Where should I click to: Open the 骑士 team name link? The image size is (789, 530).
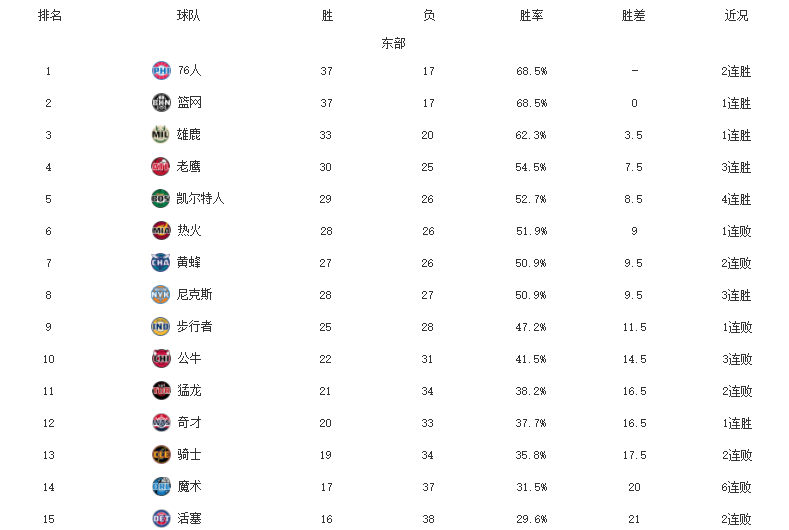click(189, 455)
